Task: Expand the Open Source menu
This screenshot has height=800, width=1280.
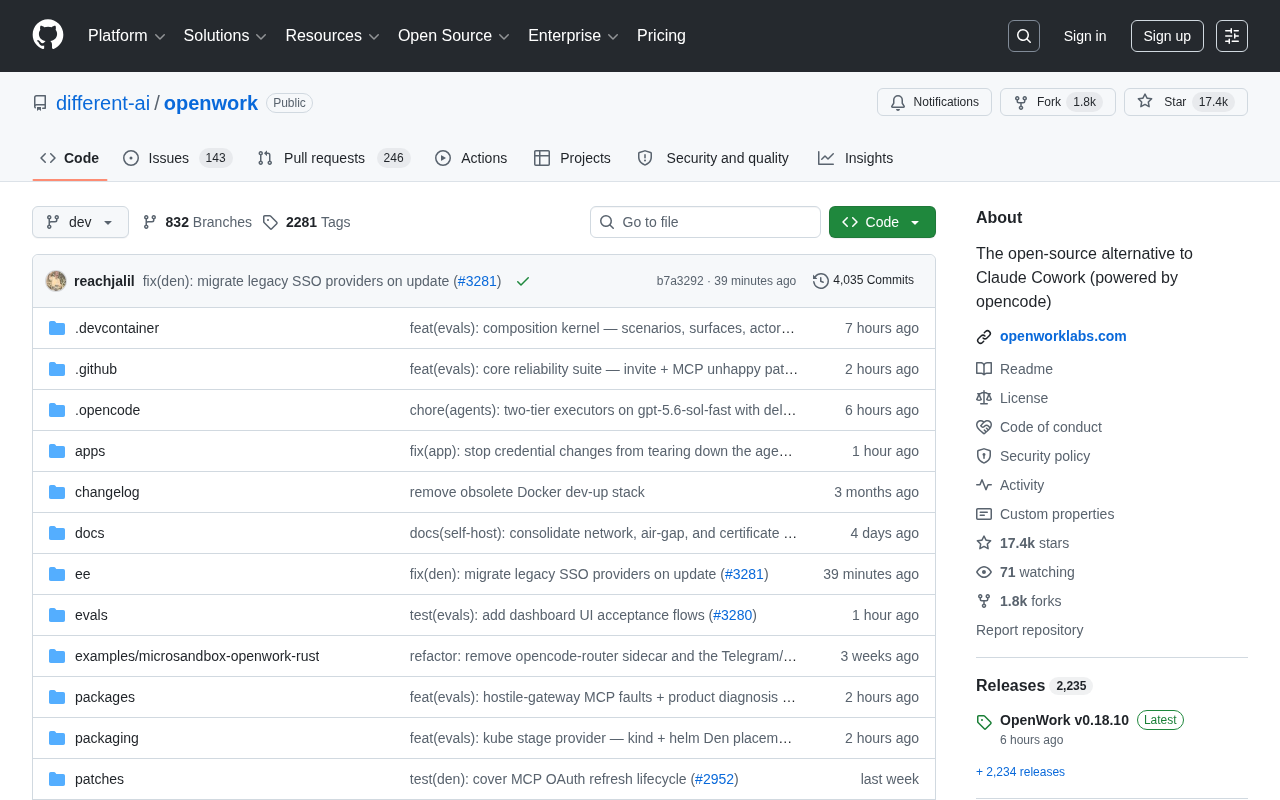Action: coord(454,36)
